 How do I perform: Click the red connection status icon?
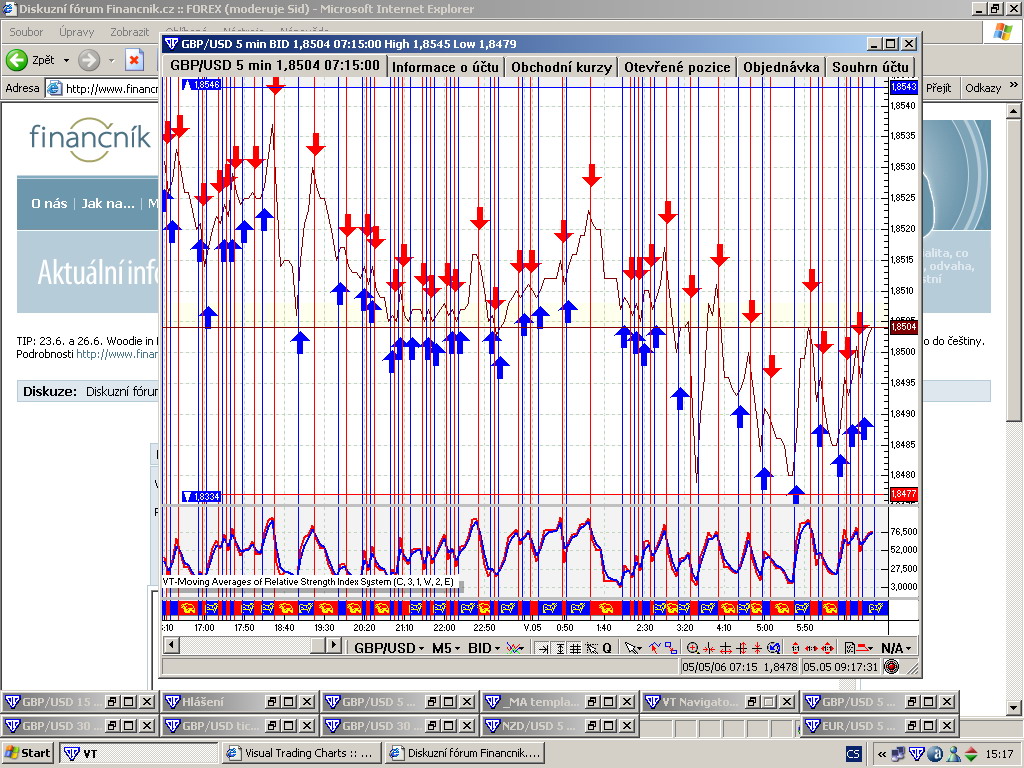coord(891,666)
